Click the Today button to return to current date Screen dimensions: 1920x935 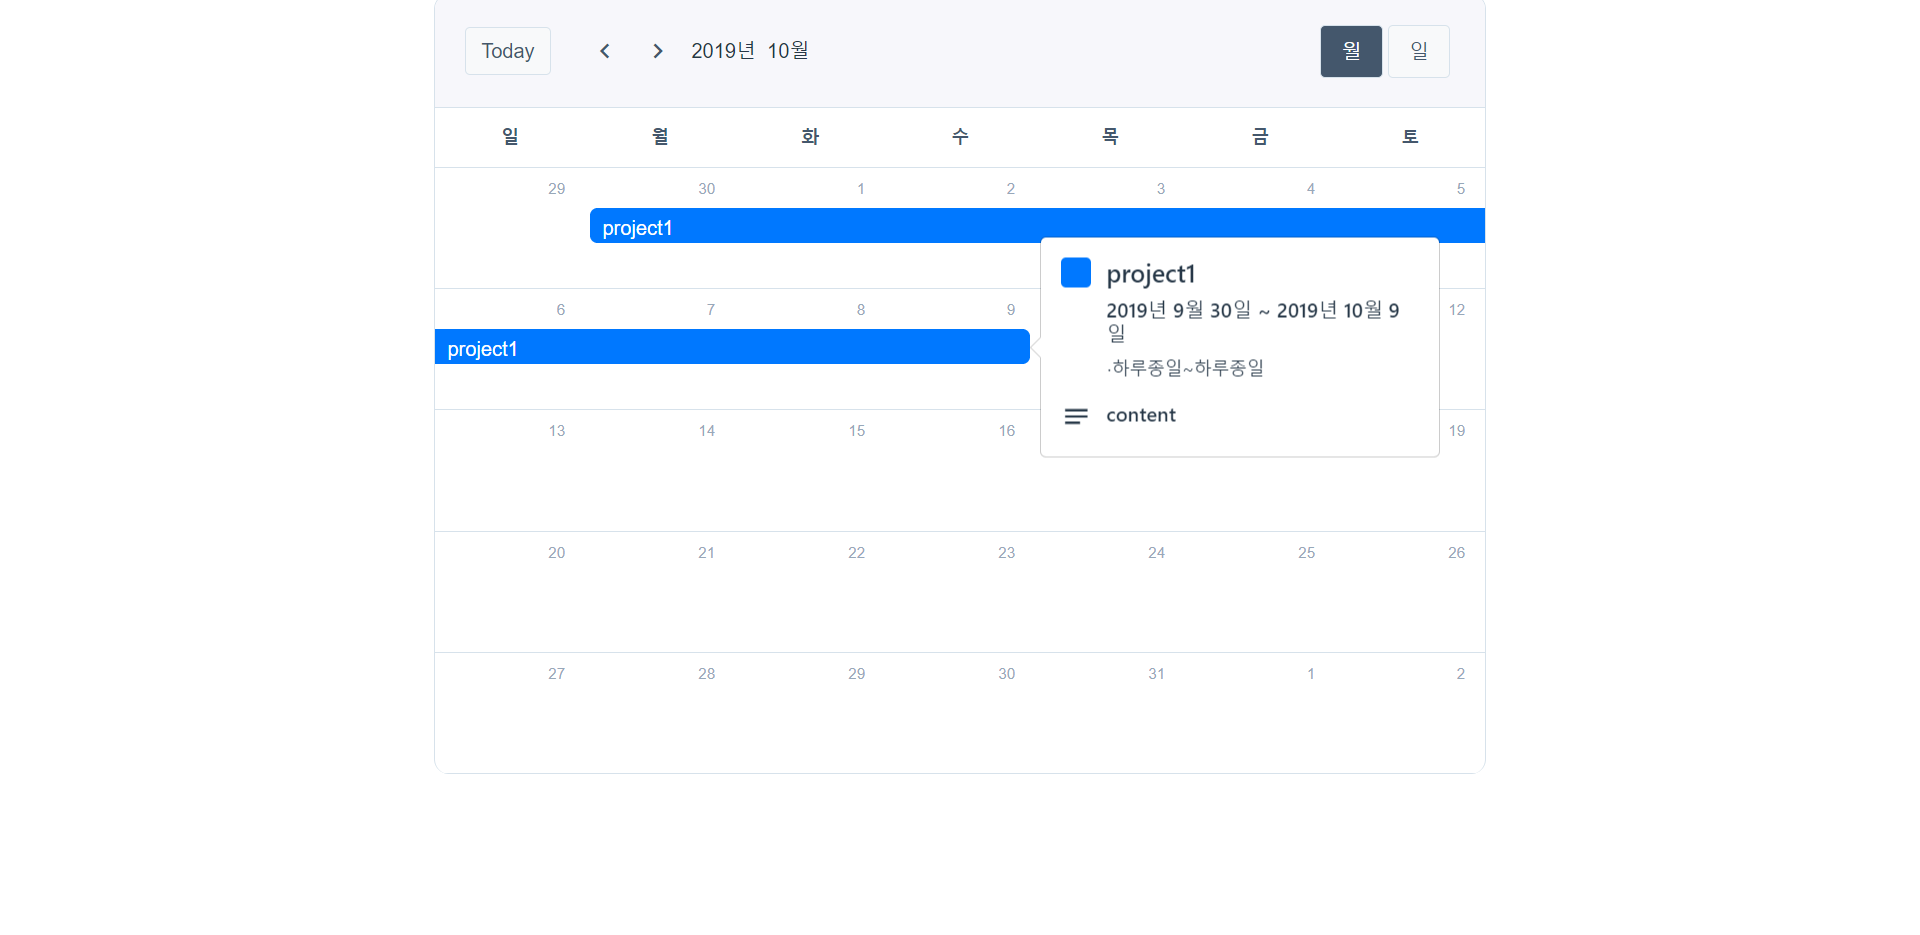pos(507,50)
